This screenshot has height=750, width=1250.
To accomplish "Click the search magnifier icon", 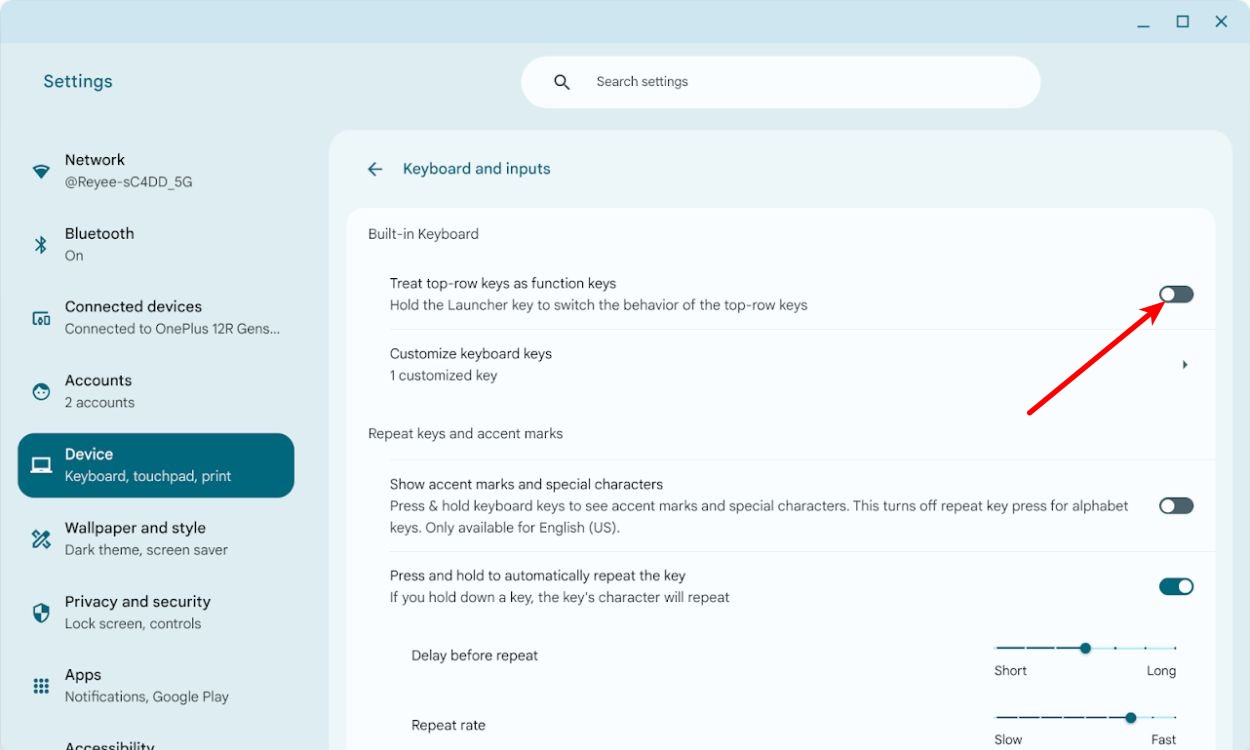I will click(x=562, y=82).
